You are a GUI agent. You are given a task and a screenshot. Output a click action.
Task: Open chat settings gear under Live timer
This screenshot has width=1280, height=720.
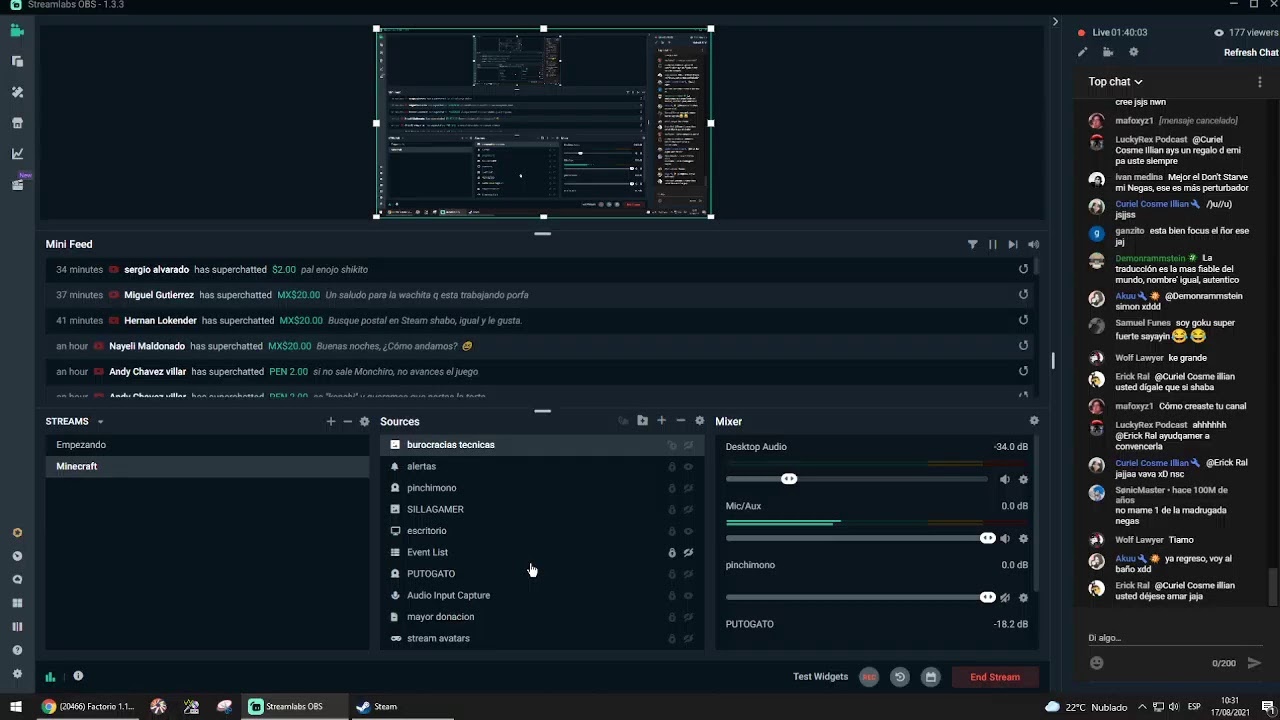pyautogui.click(x=1133, y=52)
